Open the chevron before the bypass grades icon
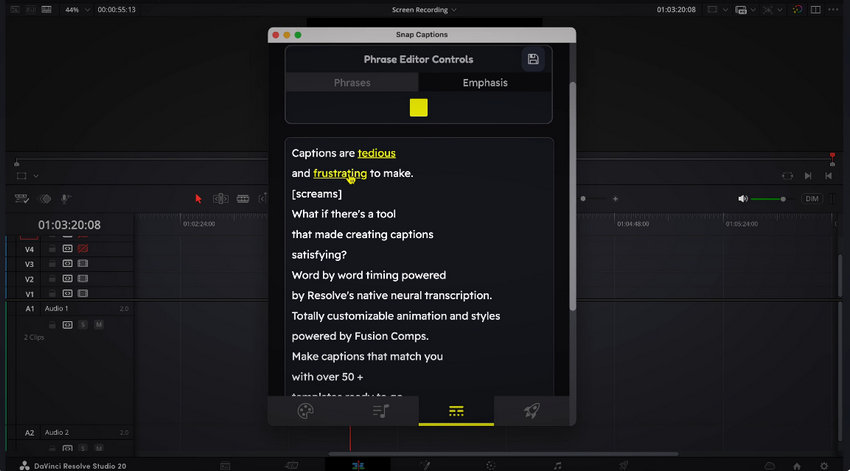Screen dimensions: 850x471 coord(780,10)
